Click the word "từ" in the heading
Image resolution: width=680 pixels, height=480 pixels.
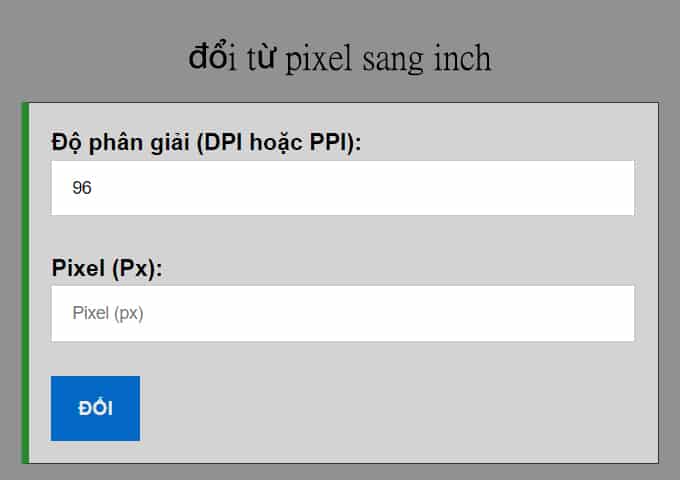coord(260,58)
